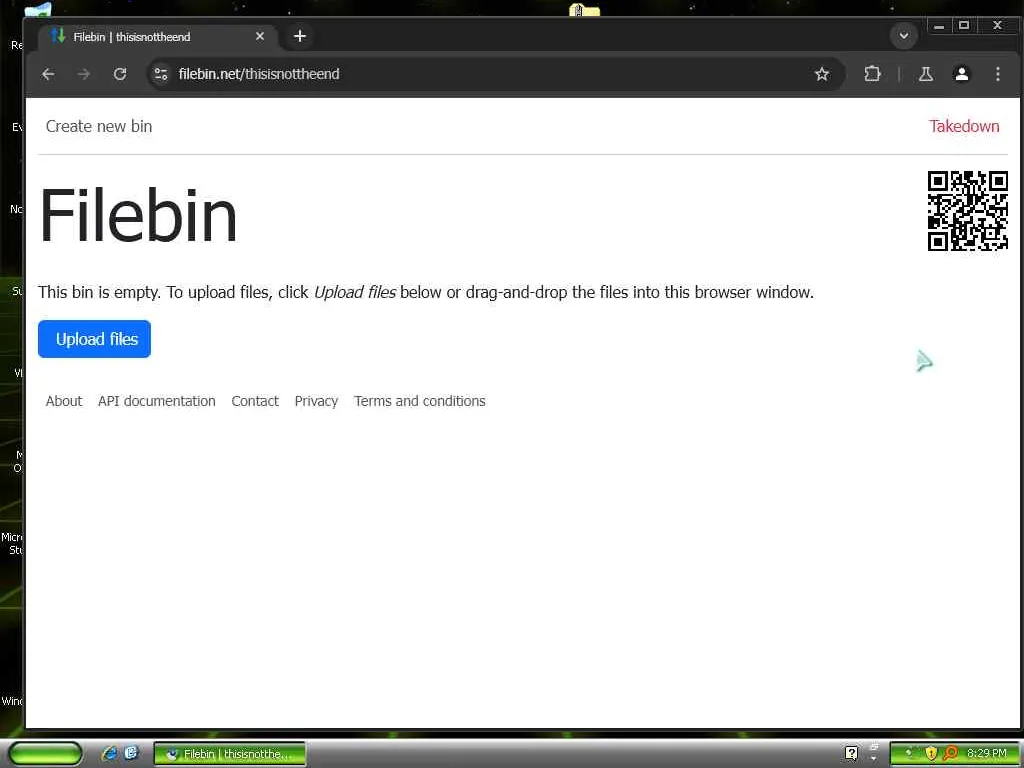Maximize the Chrome window
Viewport: 1024px width, 768px height.
[963, 26]
